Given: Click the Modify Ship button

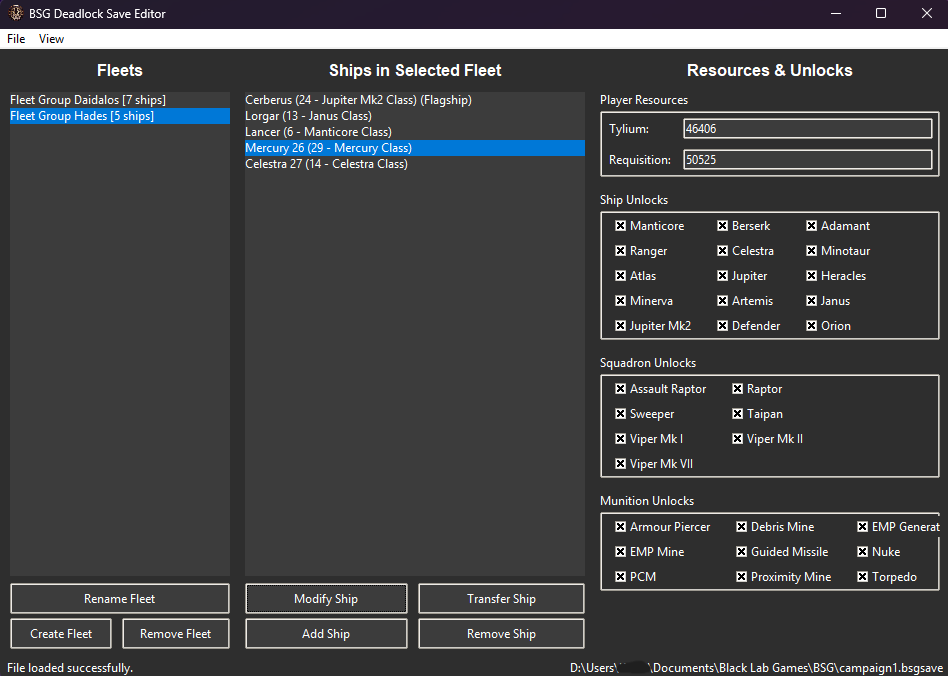Looking at the screenshot, I should pyautogui.click(x=326, y=599).
